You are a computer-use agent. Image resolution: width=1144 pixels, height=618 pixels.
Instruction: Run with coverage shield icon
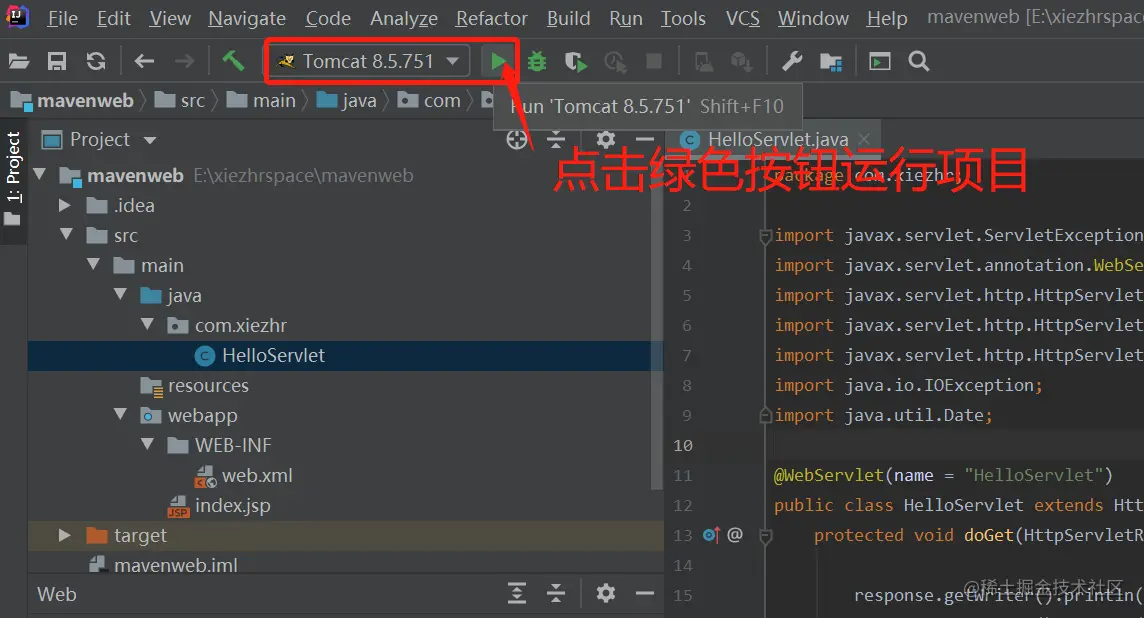click(x=576, y=62)
